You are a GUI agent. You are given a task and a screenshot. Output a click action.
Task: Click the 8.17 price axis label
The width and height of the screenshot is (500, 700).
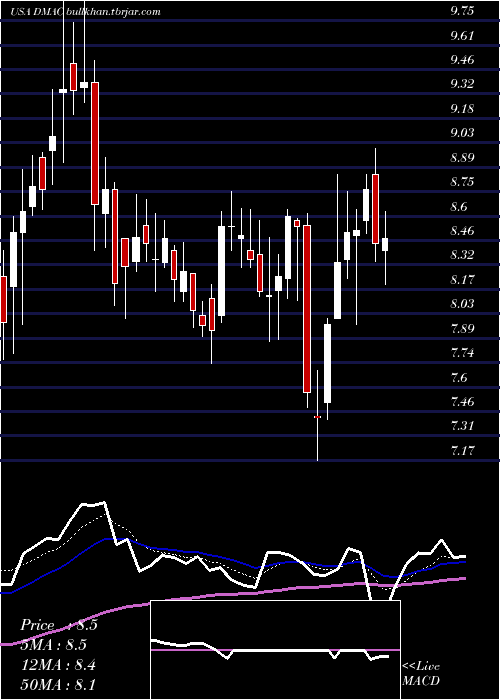462,280
